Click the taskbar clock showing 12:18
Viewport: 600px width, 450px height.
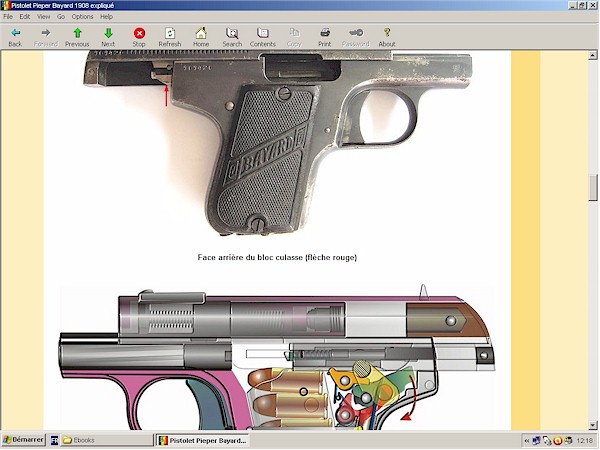[x=584, y=441]
